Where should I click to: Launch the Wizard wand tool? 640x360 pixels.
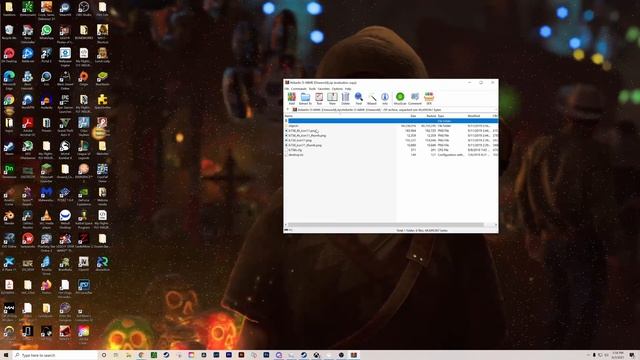pos(372,98)
